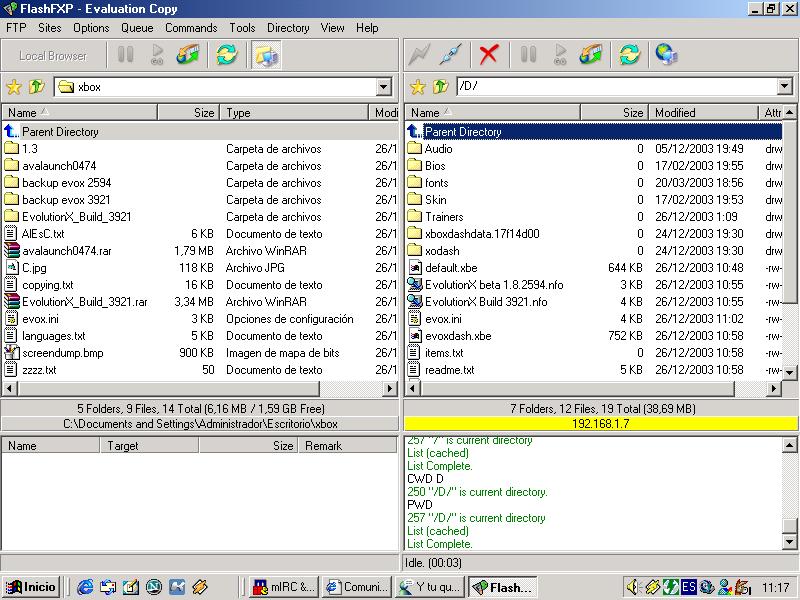Image resolution: width=800 pixels, height=600 pixels.
Task: Select the remote evoxdash.xbe file
Action: [x=458, y=336]
